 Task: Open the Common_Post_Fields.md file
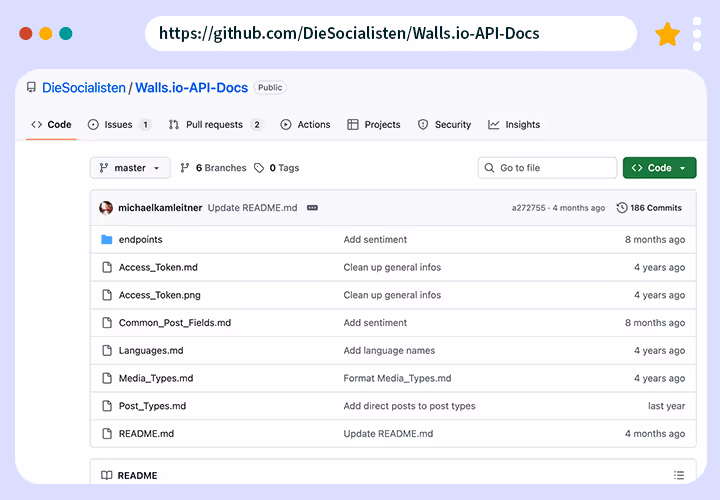pyautogui.click(x=175, y=323)
